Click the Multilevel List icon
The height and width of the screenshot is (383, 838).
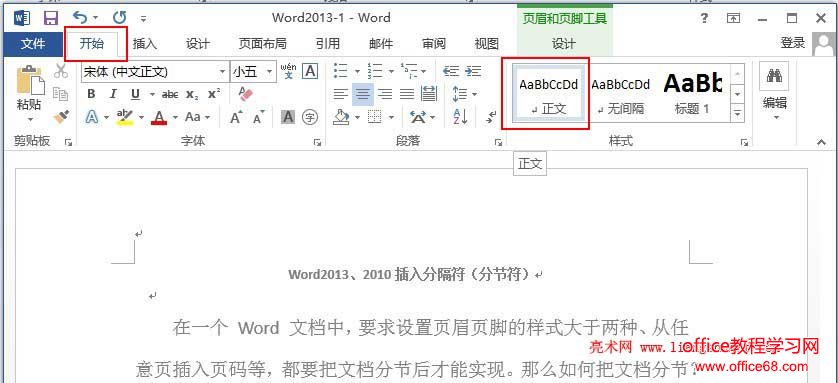click(409, 71)
